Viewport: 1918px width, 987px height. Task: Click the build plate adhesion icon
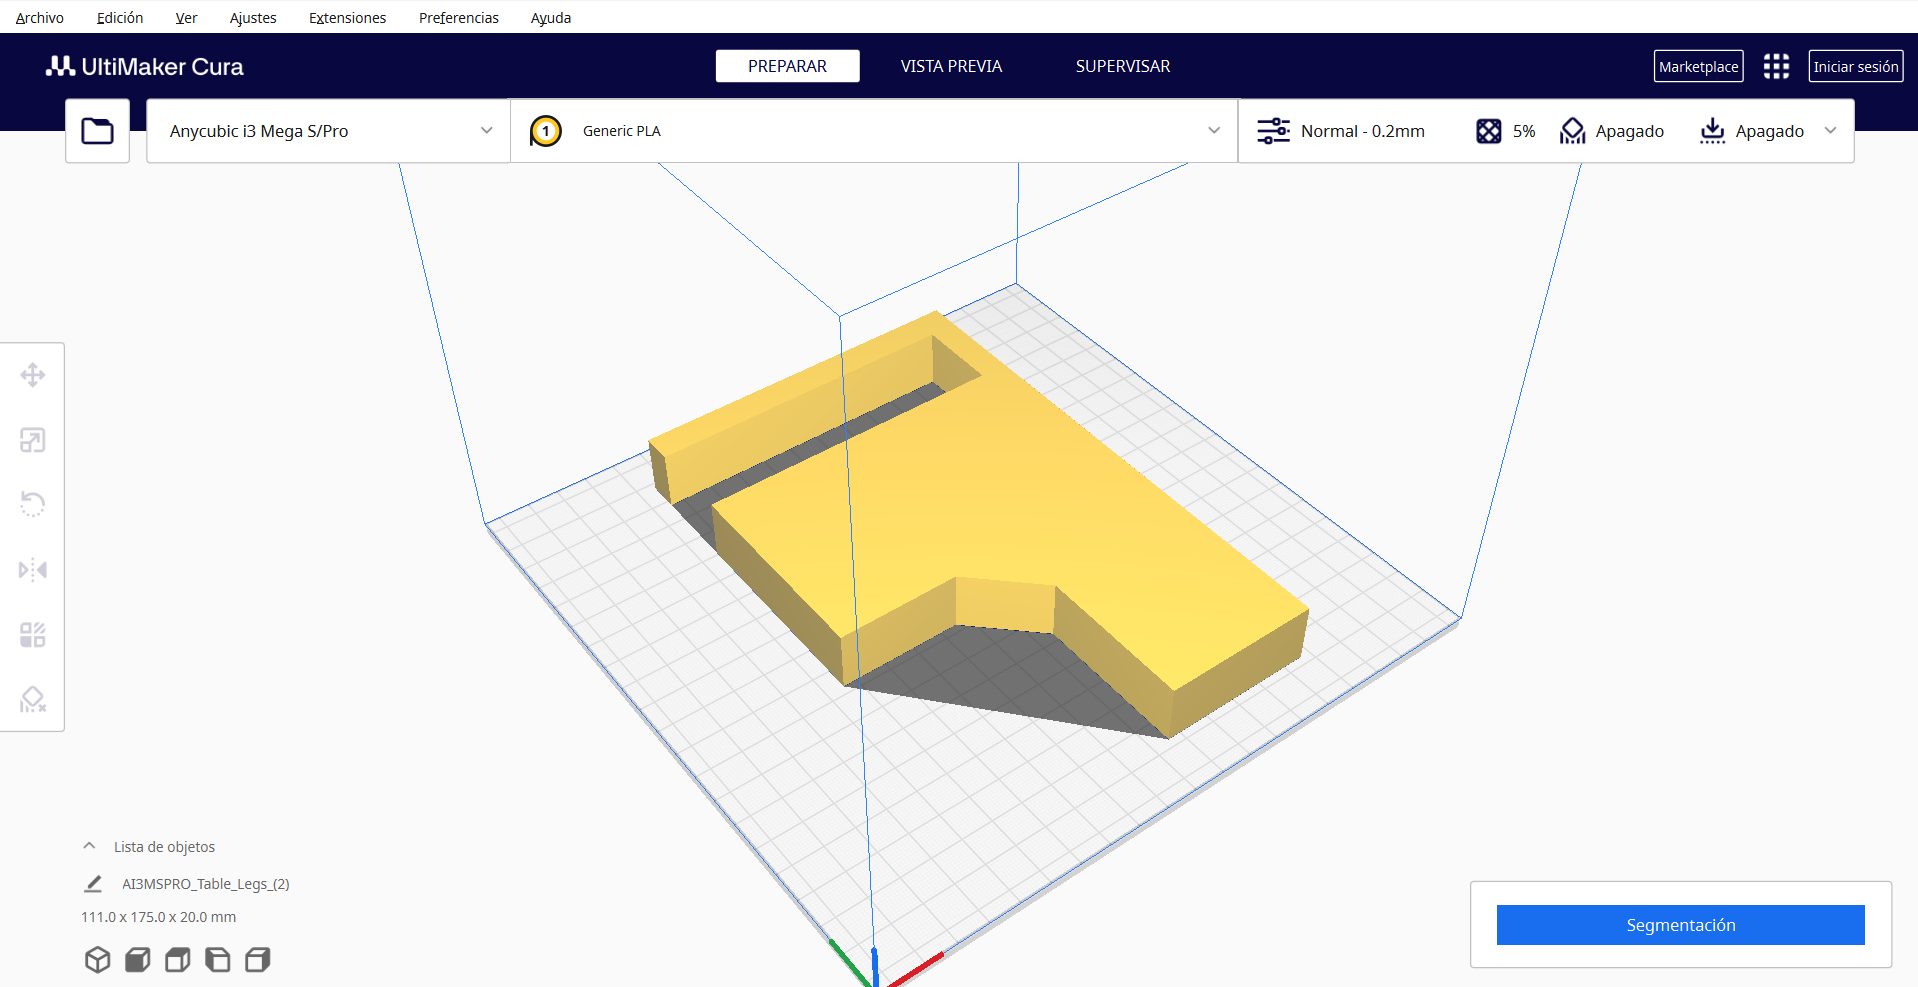(x=1713, y=131)
